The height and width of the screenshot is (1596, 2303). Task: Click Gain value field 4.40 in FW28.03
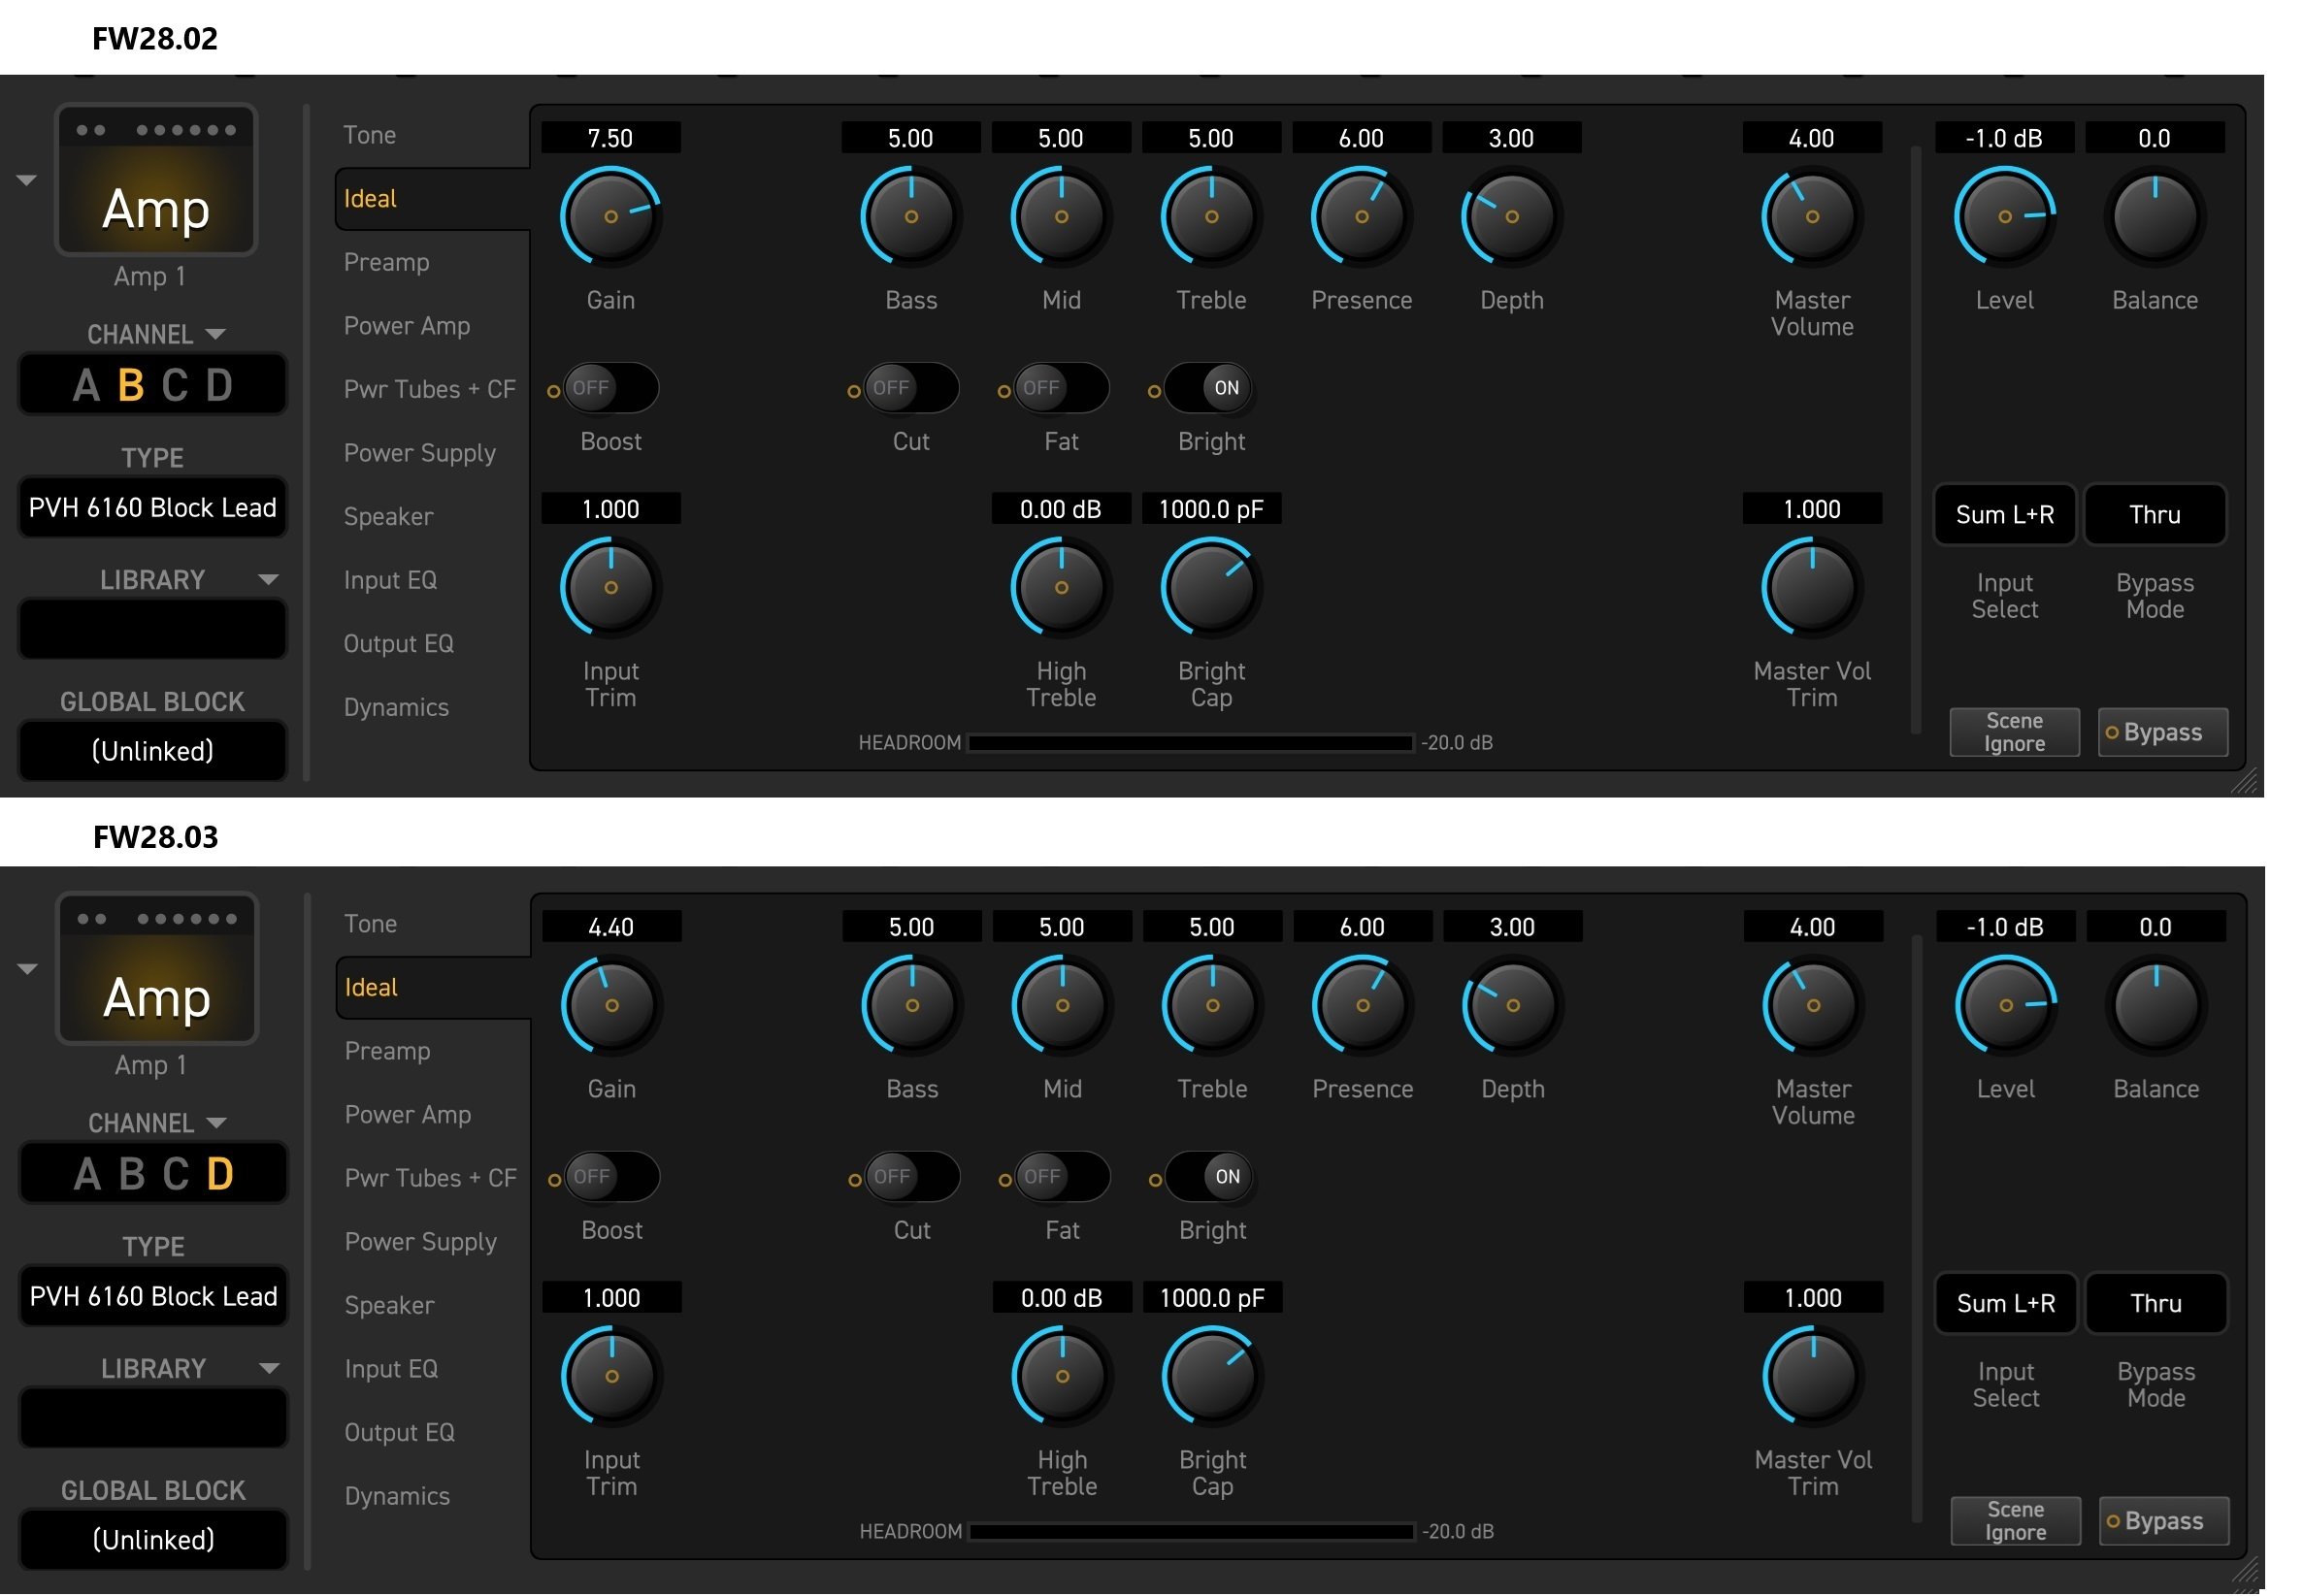coord(611,927)
